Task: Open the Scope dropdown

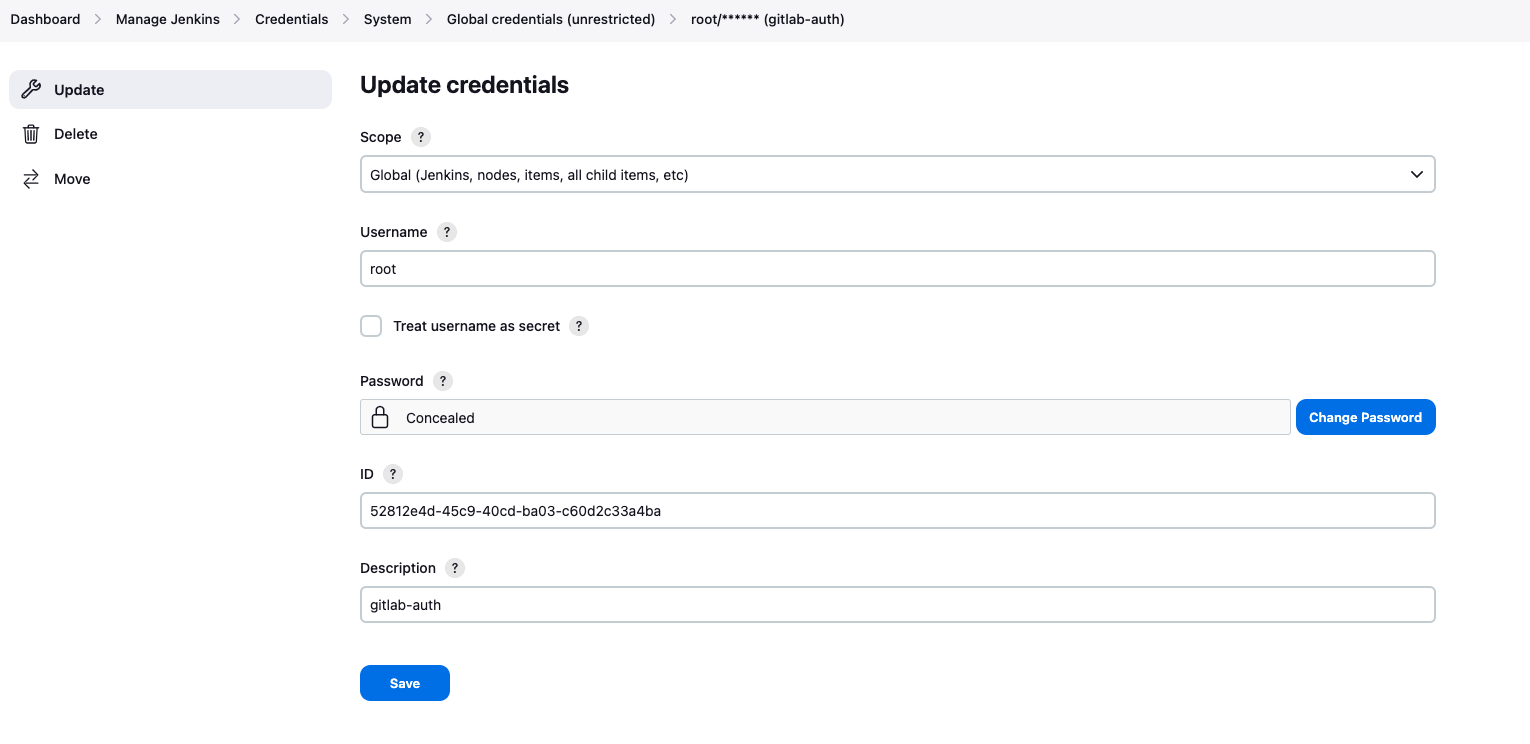Action: point(897,174)
